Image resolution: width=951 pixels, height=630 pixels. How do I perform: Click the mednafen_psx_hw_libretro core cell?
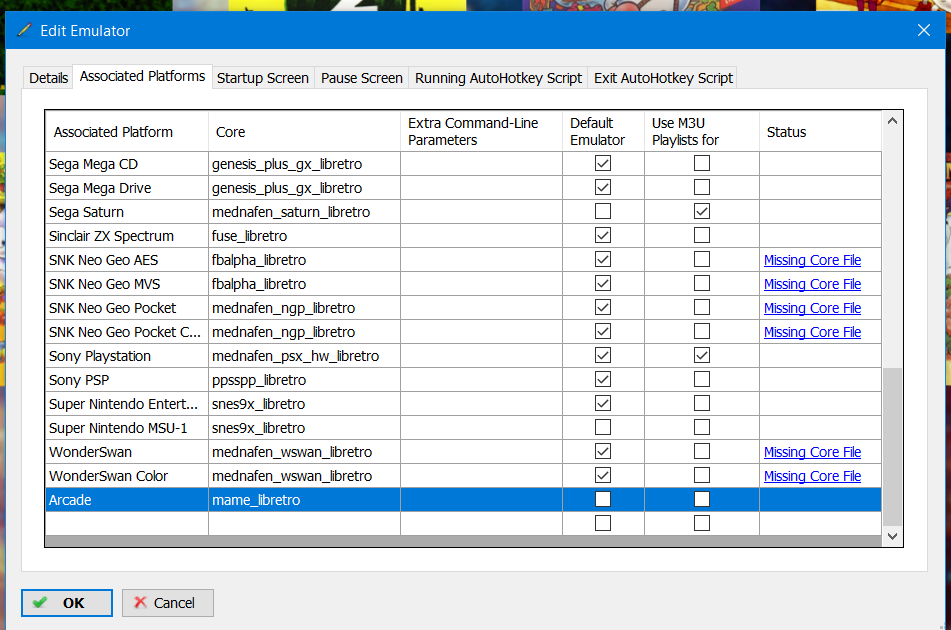[x=304, y=356]
